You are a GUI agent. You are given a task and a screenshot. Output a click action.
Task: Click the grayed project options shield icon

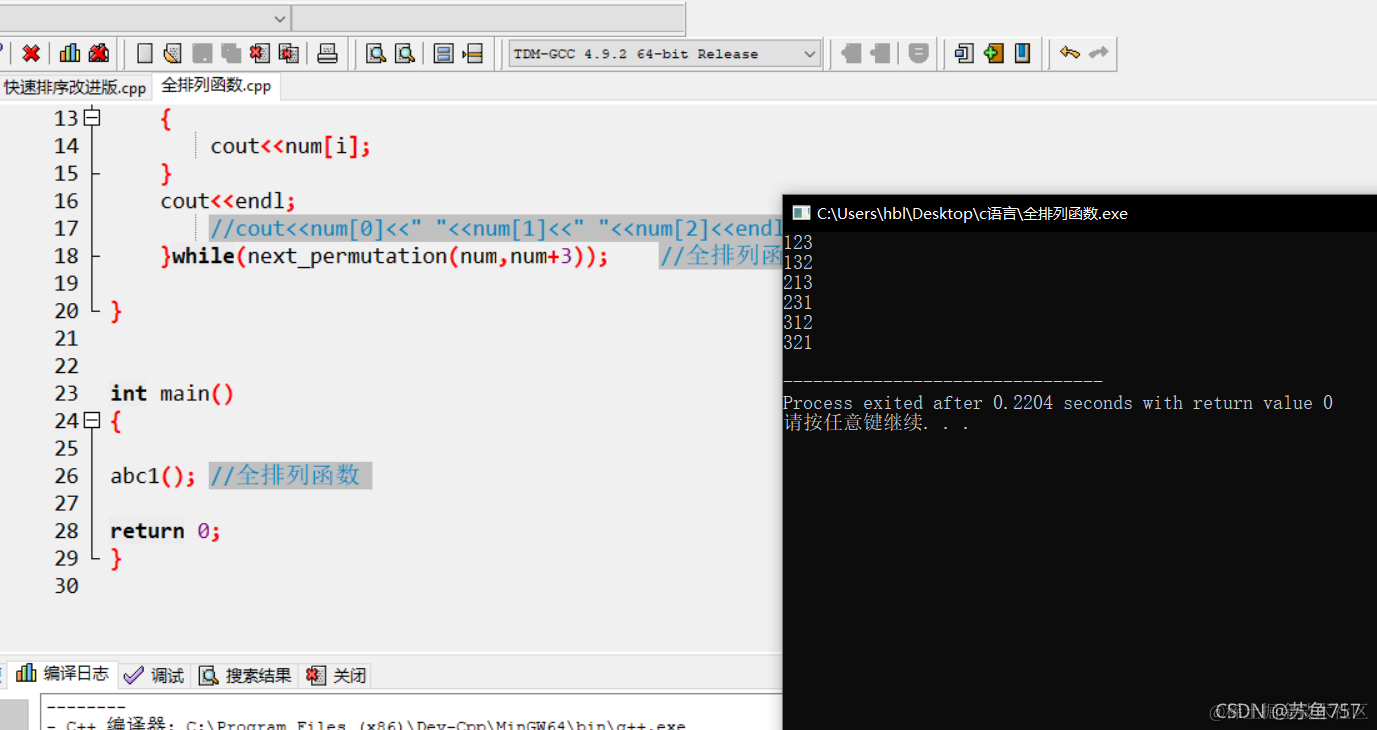point(919,53)
